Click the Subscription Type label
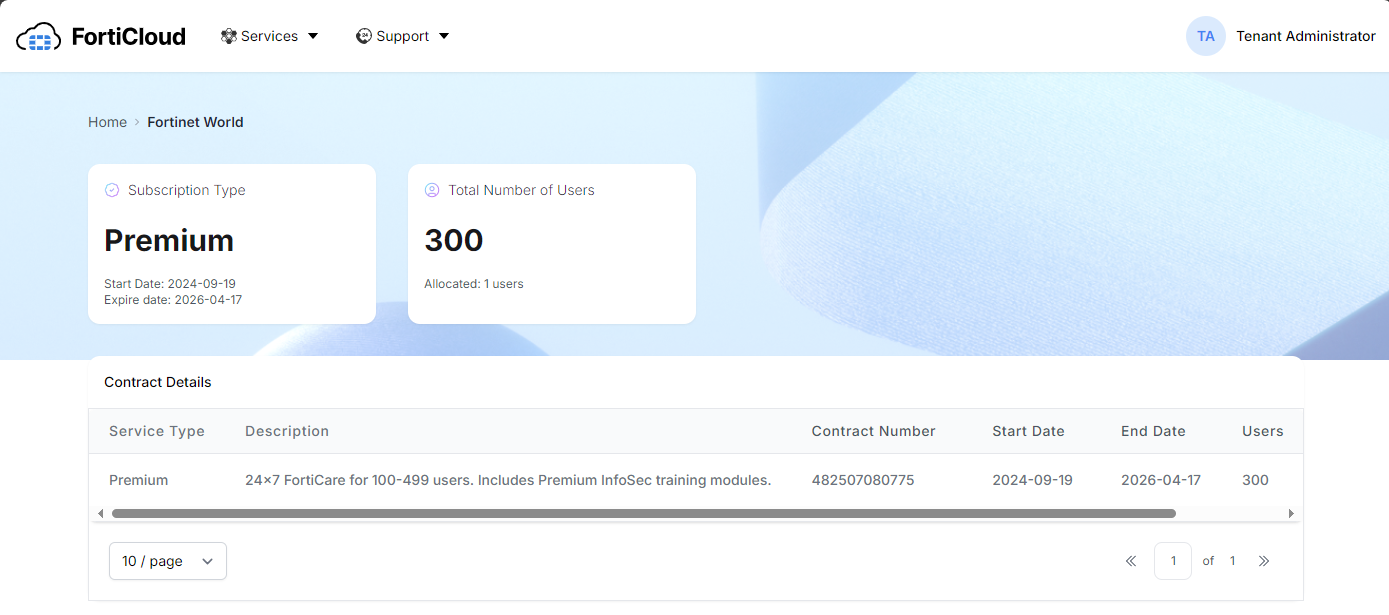This screenshot has width=1389, height=615. tap(187, 190)
